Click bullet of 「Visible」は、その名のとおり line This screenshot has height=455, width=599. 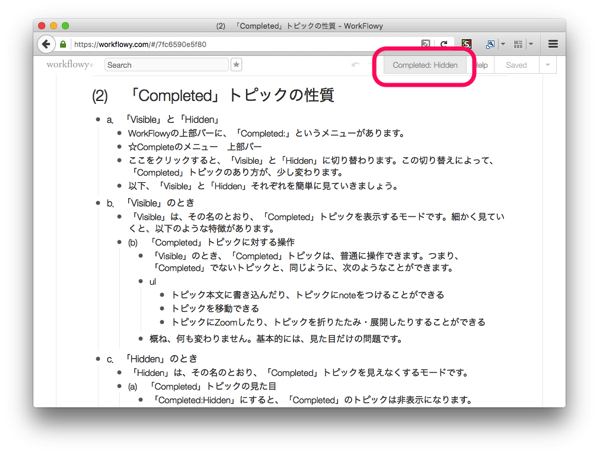tap(119, 217)
